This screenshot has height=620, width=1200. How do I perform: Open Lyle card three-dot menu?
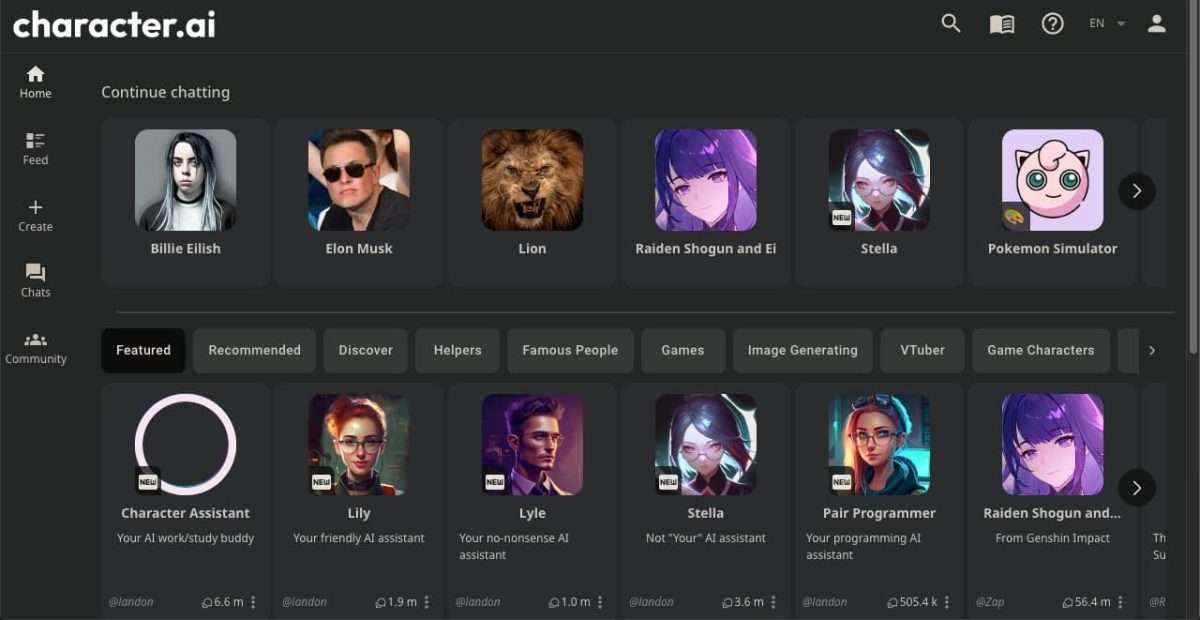[x=600, y=602]
